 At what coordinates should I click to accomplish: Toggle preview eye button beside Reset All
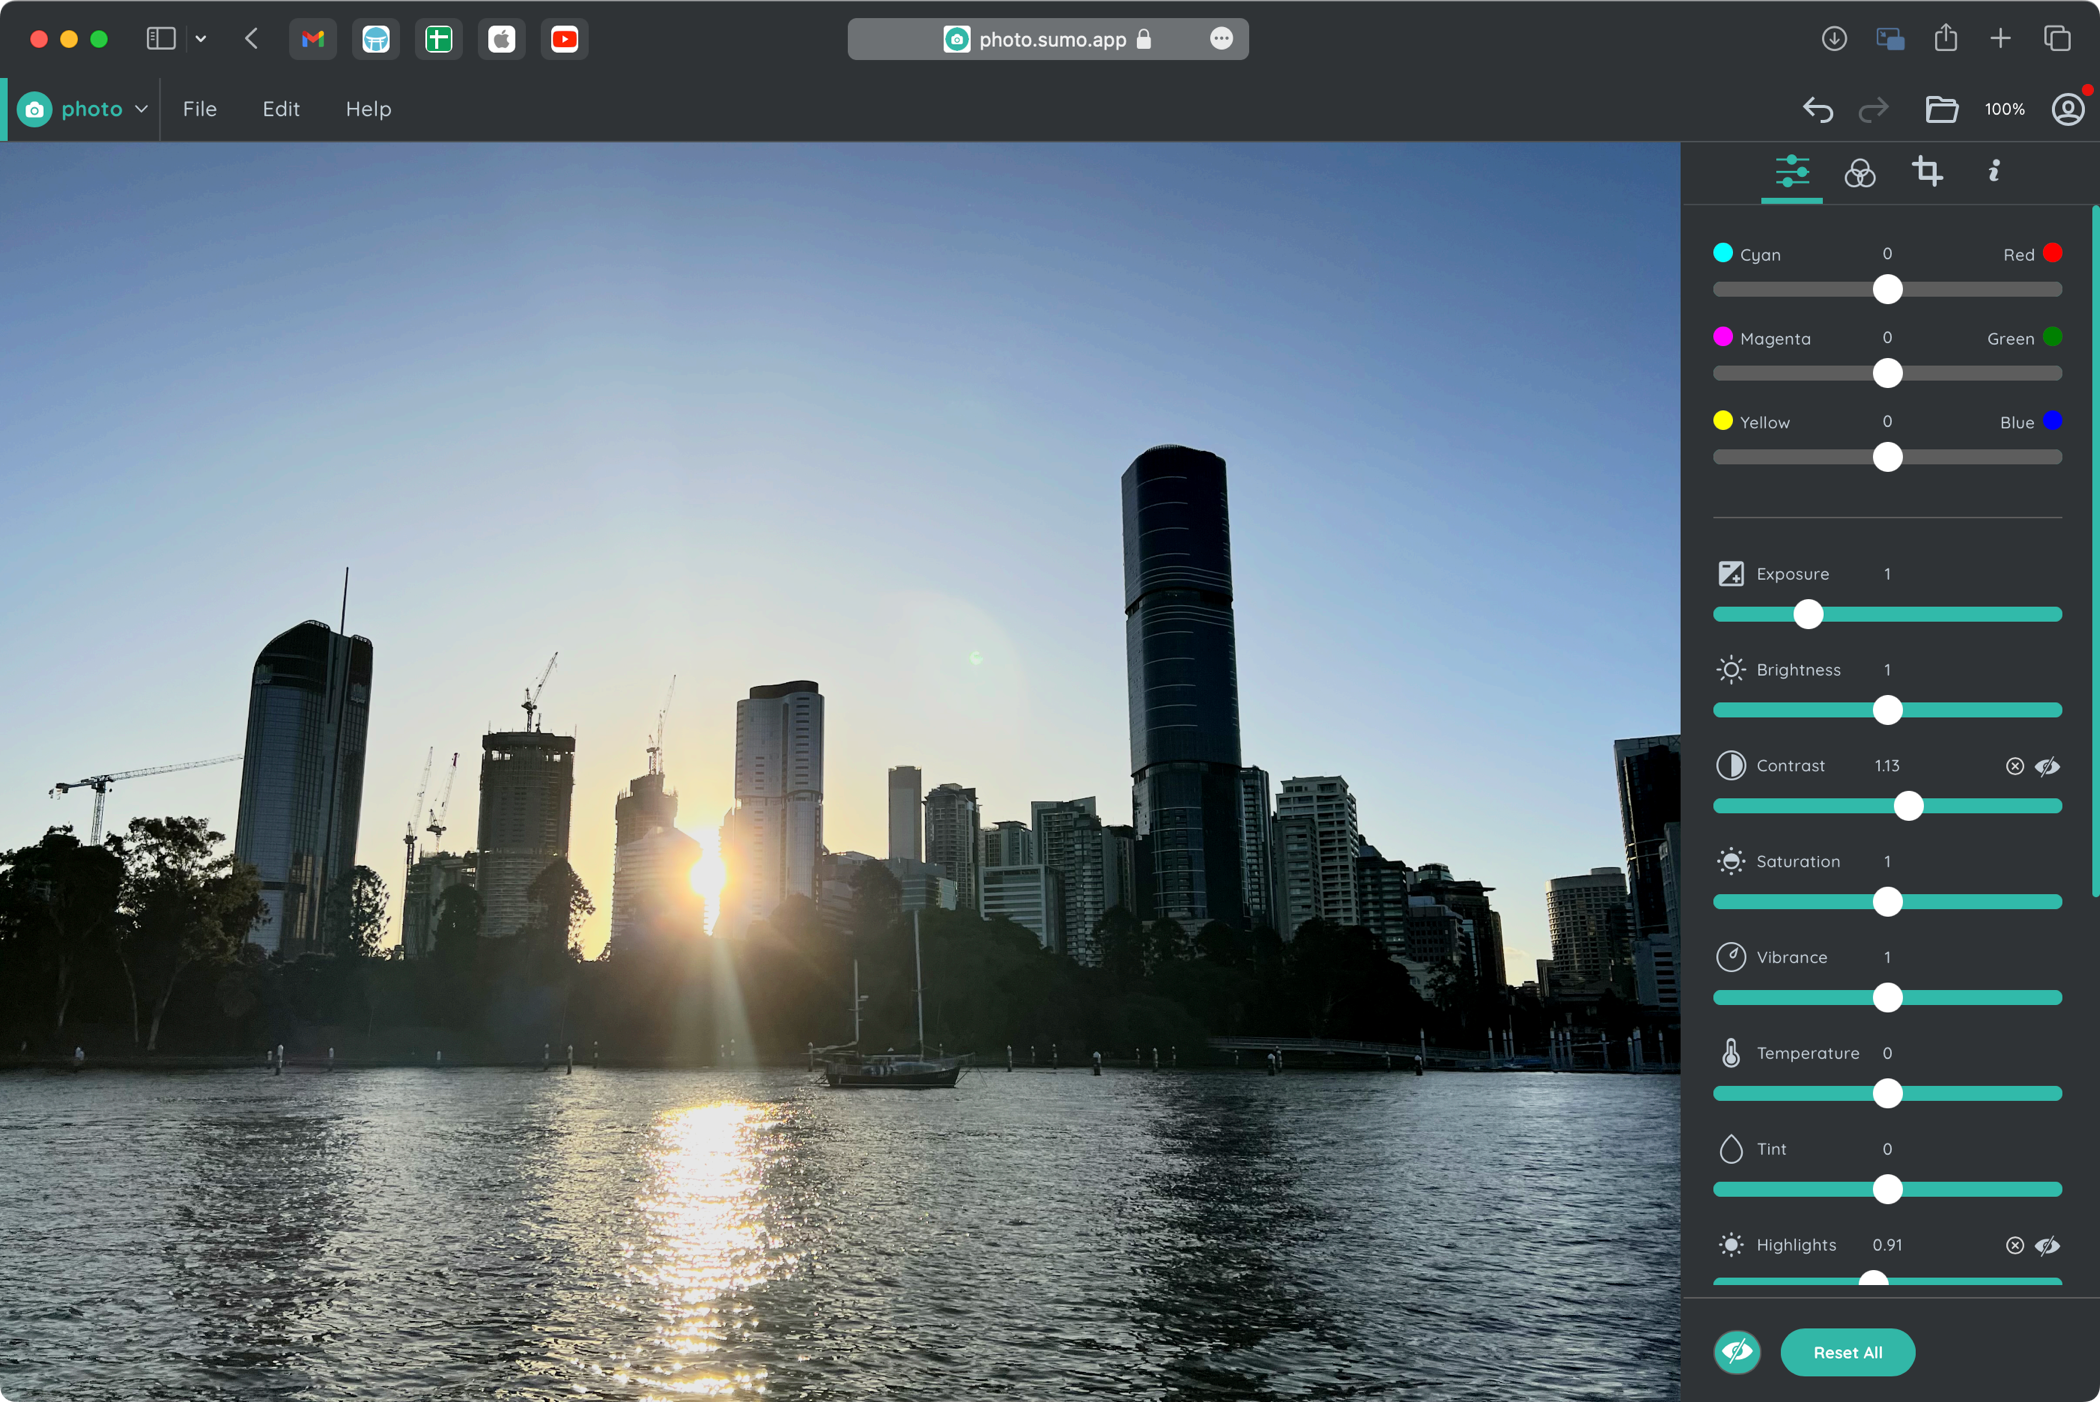pos(1737,1352)
